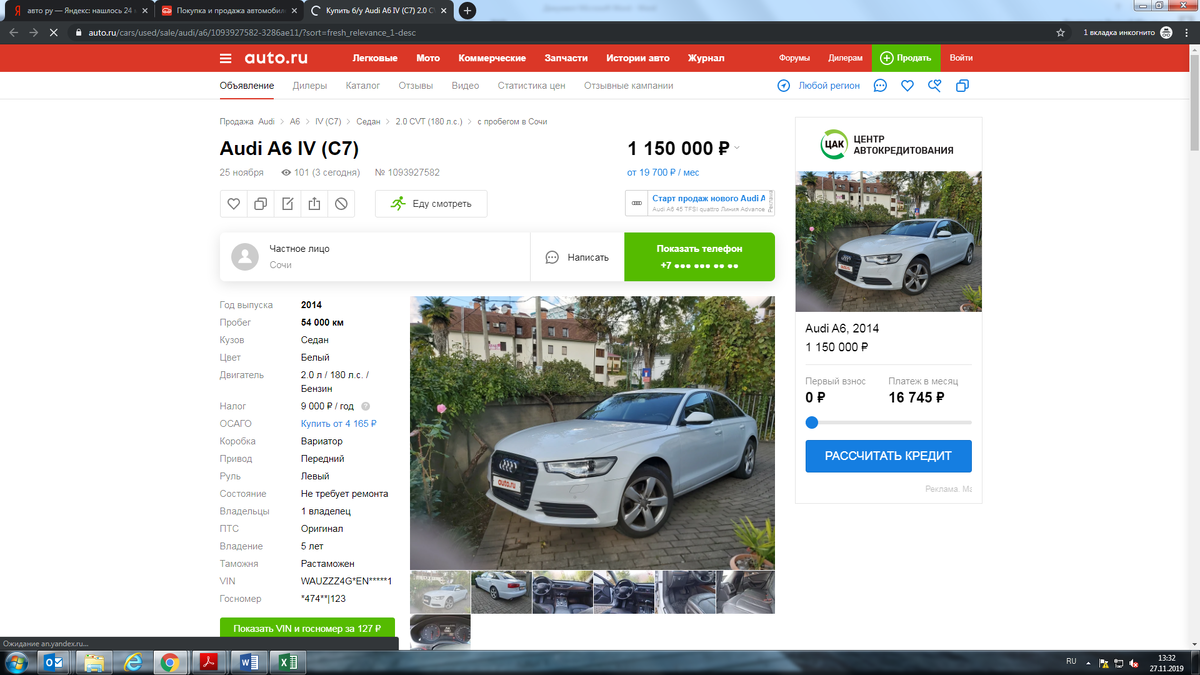
Task: Switch to the Дилеры tab
Action: coord(310,86)
